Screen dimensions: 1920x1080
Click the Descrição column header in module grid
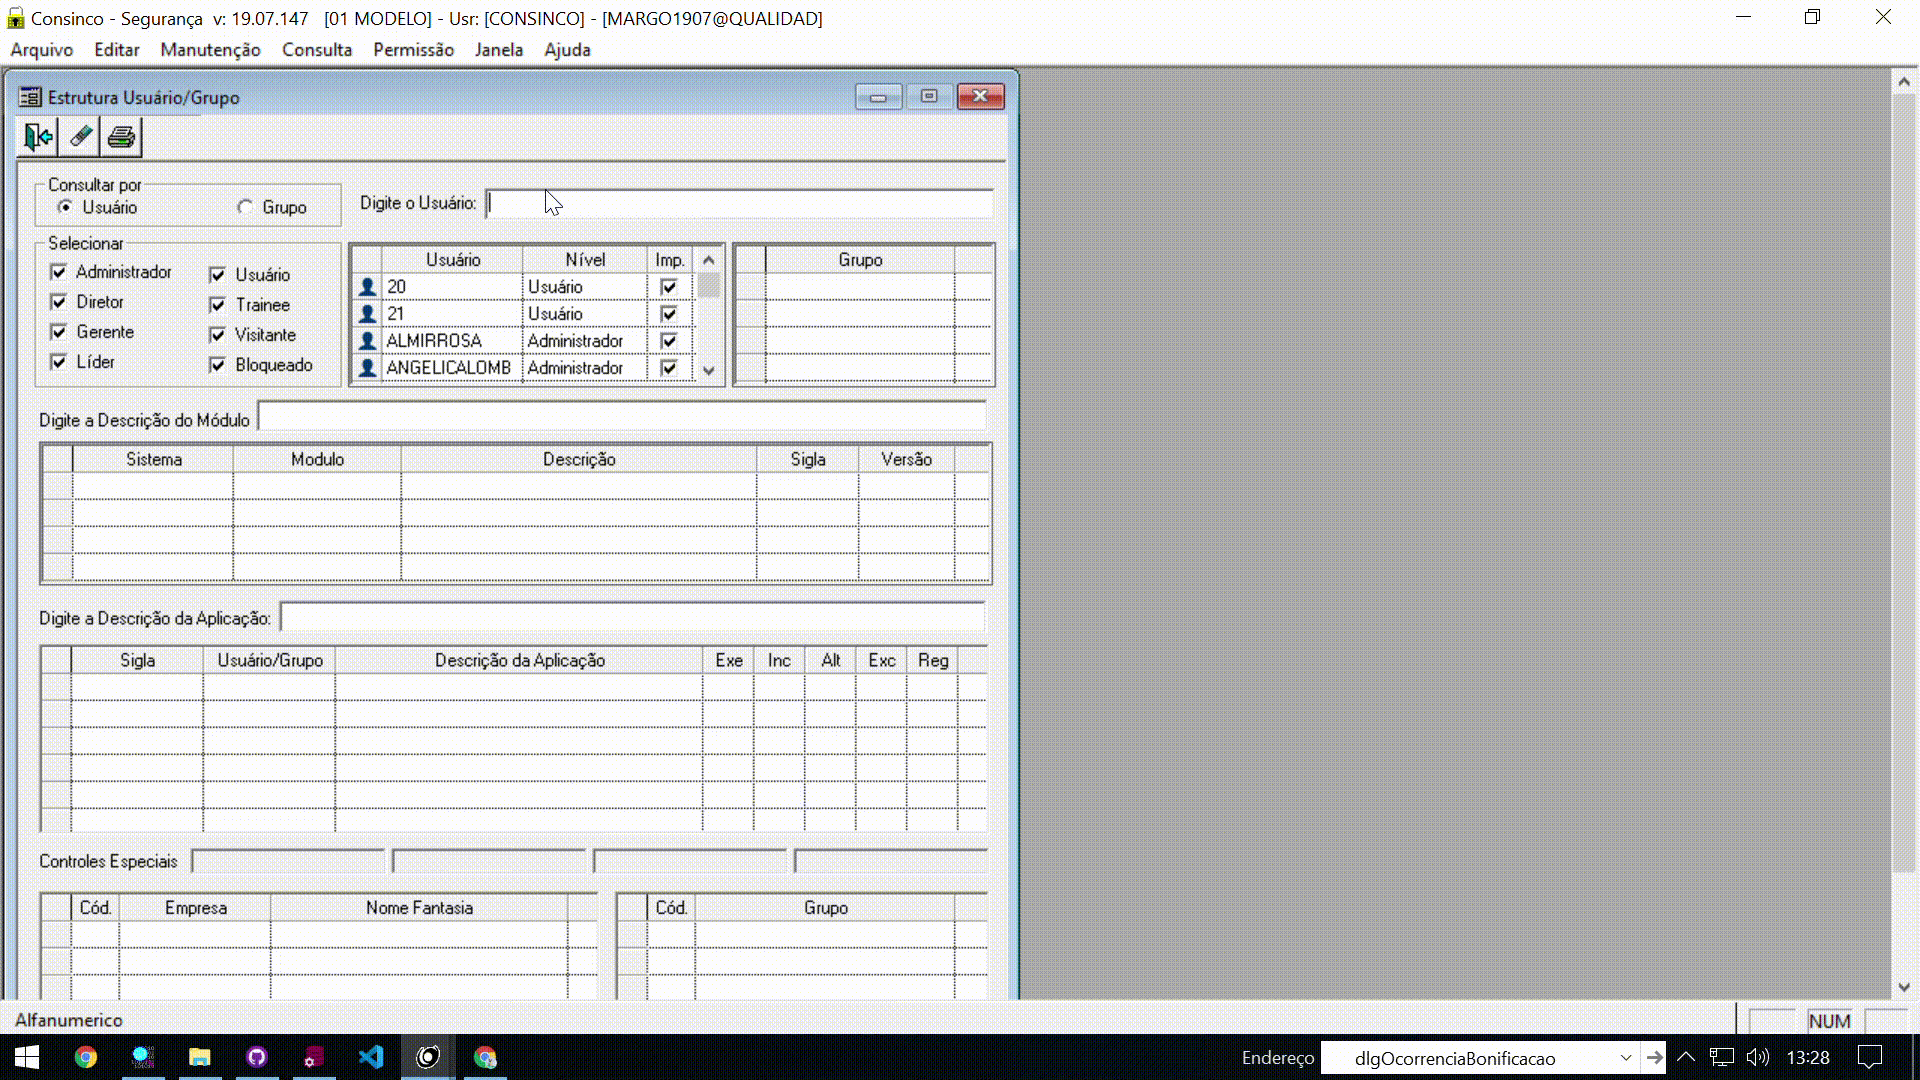pyautogui.click(x=579, y=459)
